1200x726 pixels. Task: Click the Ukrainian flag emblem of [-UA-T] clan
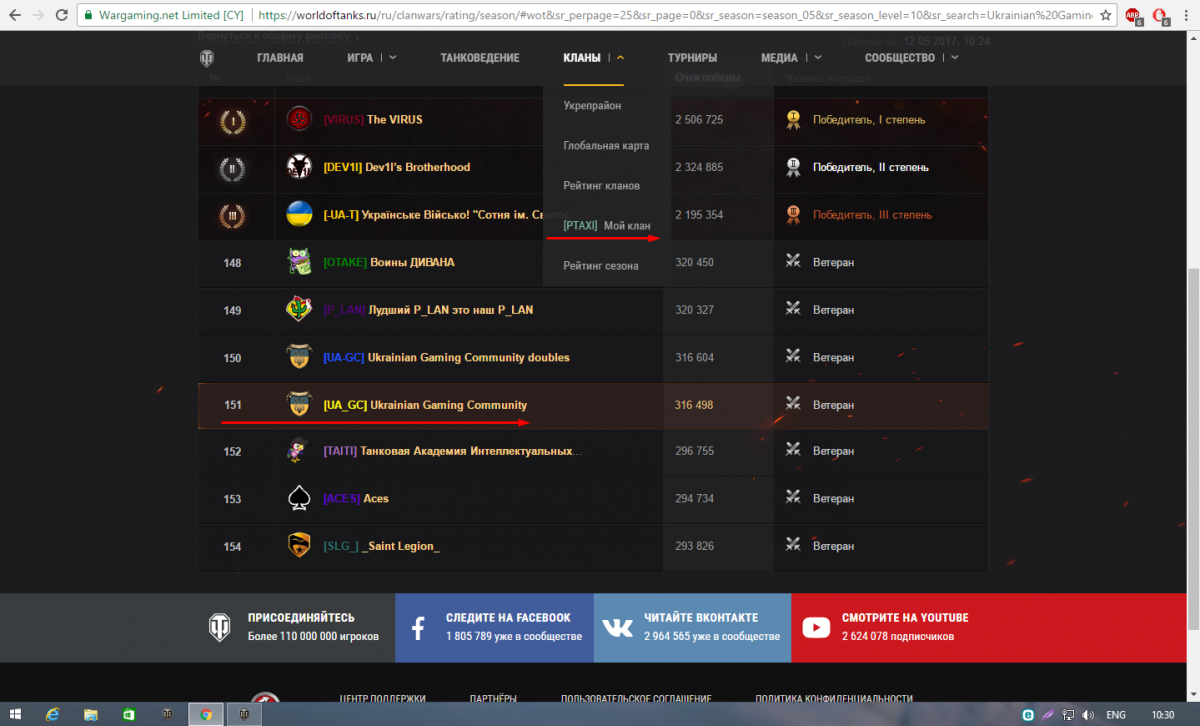pos(298,214)
